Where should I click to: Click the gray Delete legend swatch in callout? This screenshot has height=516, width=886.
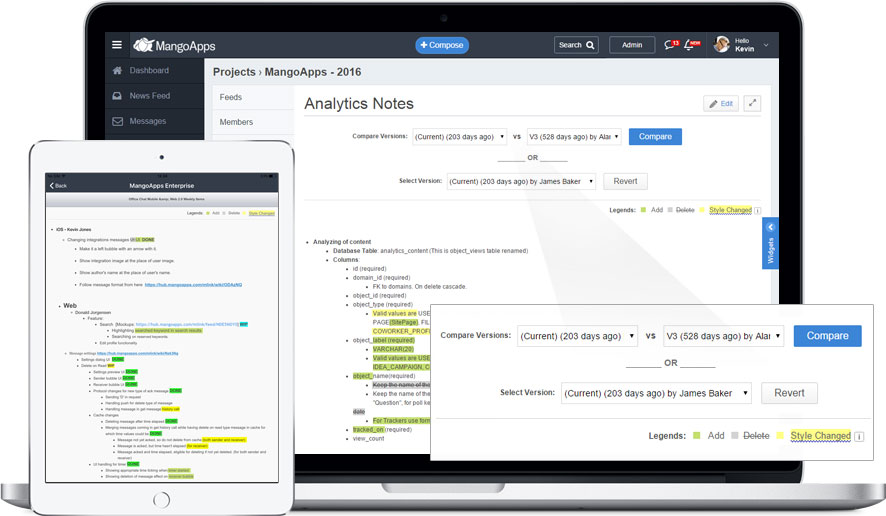735,436
